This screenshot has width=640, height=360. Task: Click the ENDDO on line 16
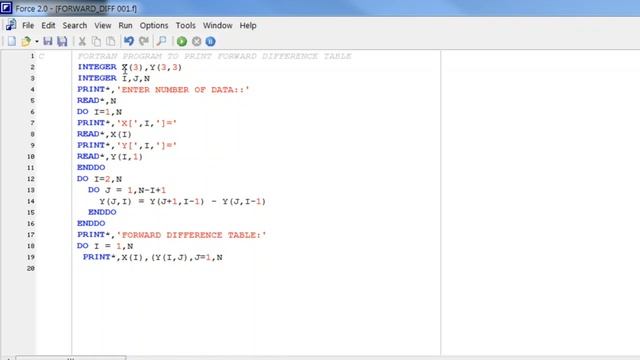click(91, 223)
